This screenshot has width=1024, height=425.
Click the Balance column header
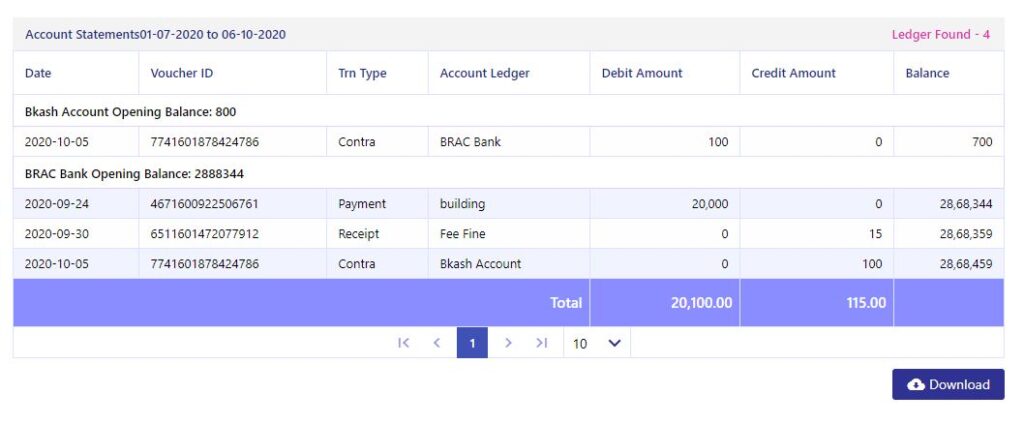927,73
